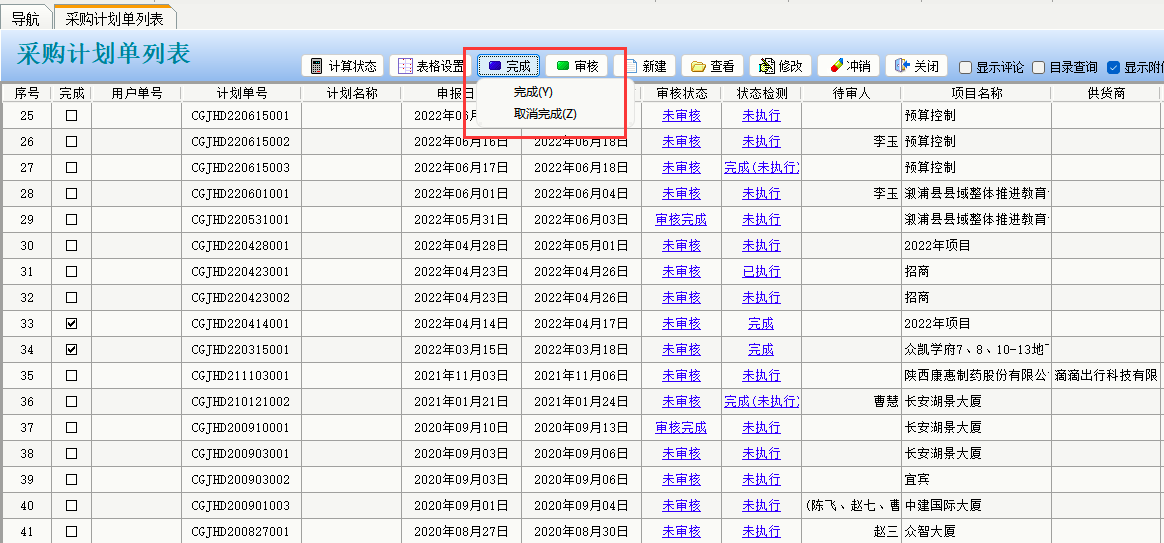The height and width of the screenshot is (543, 1164).
Task: Click the 冲销 write-off button
Action: click(x=848, y=66)
